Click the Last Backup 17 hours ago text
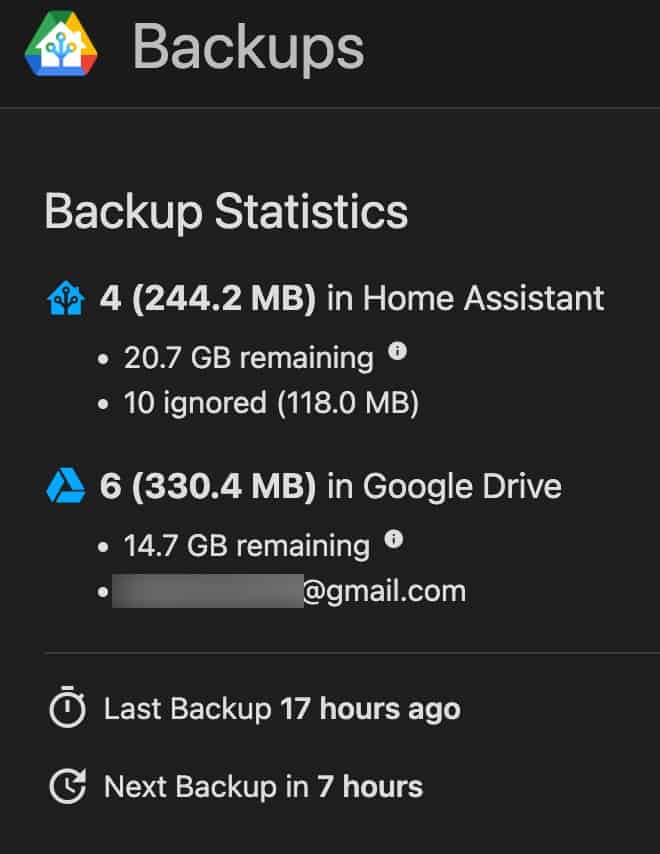Screen dimensions: 660x854 (x=282, y=709)
